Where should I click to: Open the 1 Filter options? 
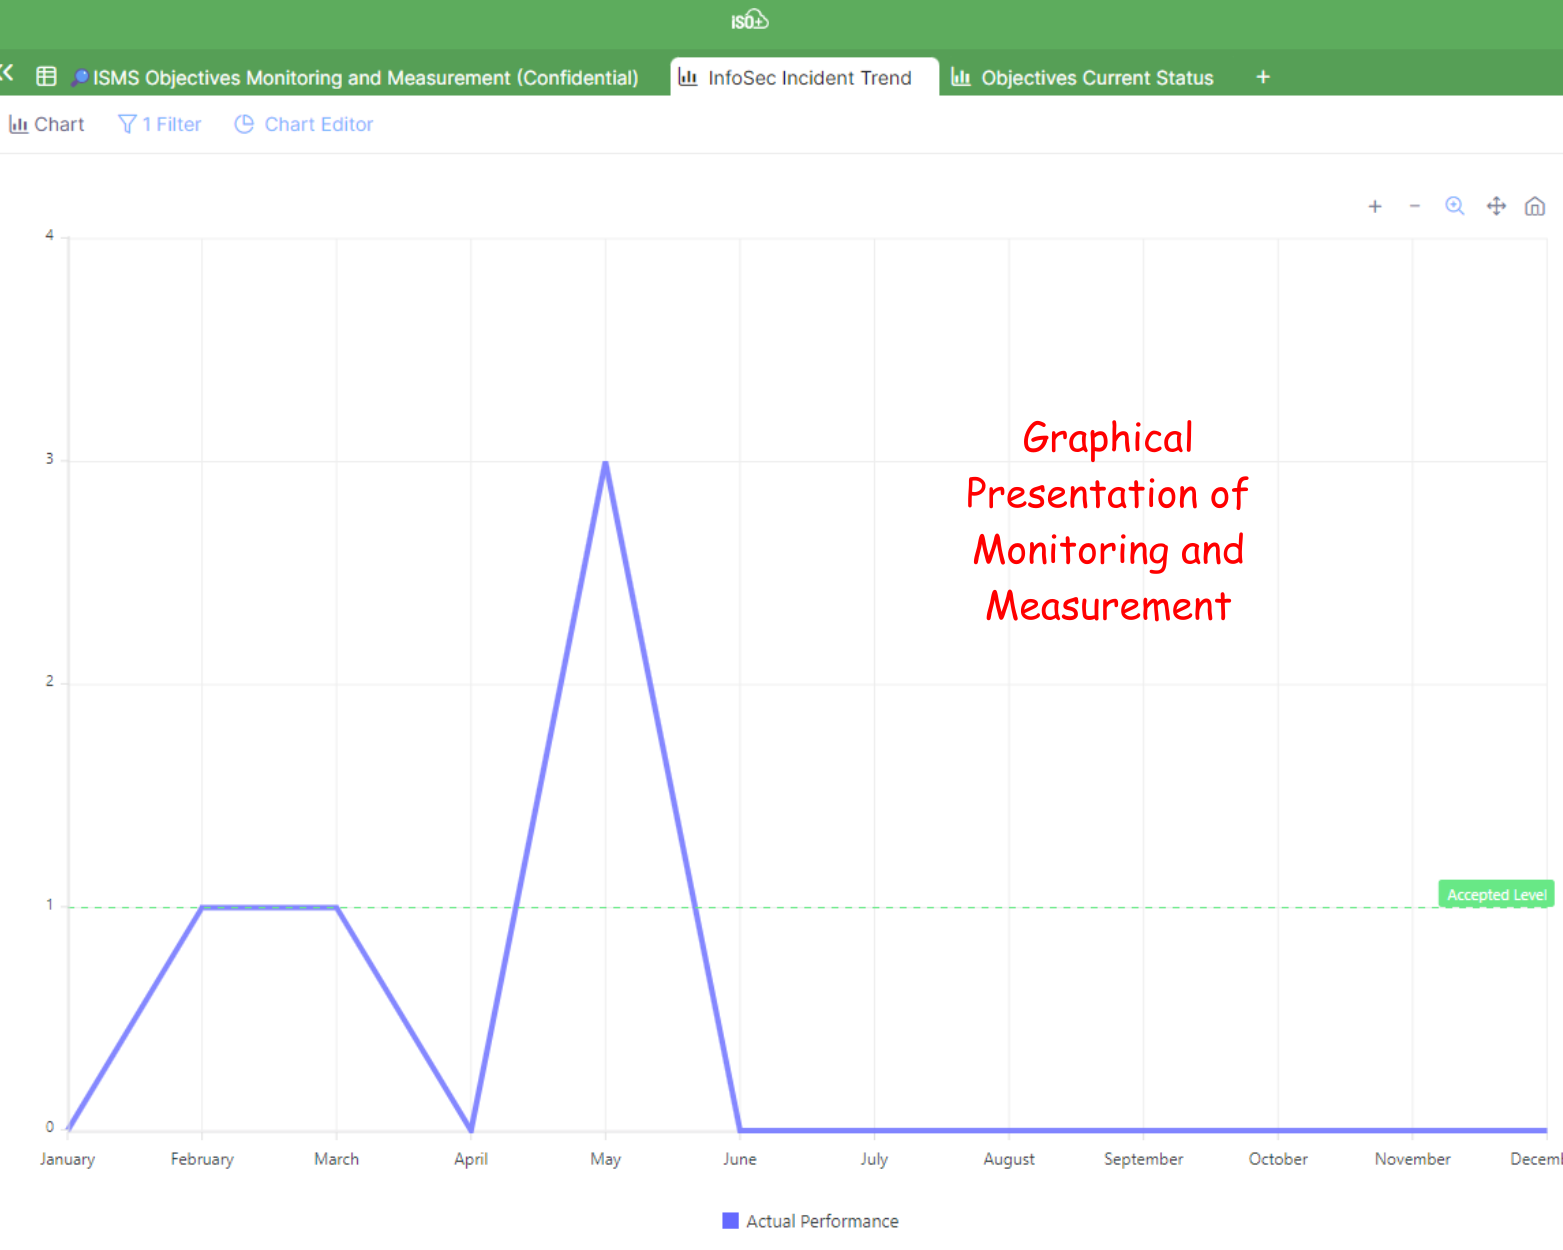point(160,125)
